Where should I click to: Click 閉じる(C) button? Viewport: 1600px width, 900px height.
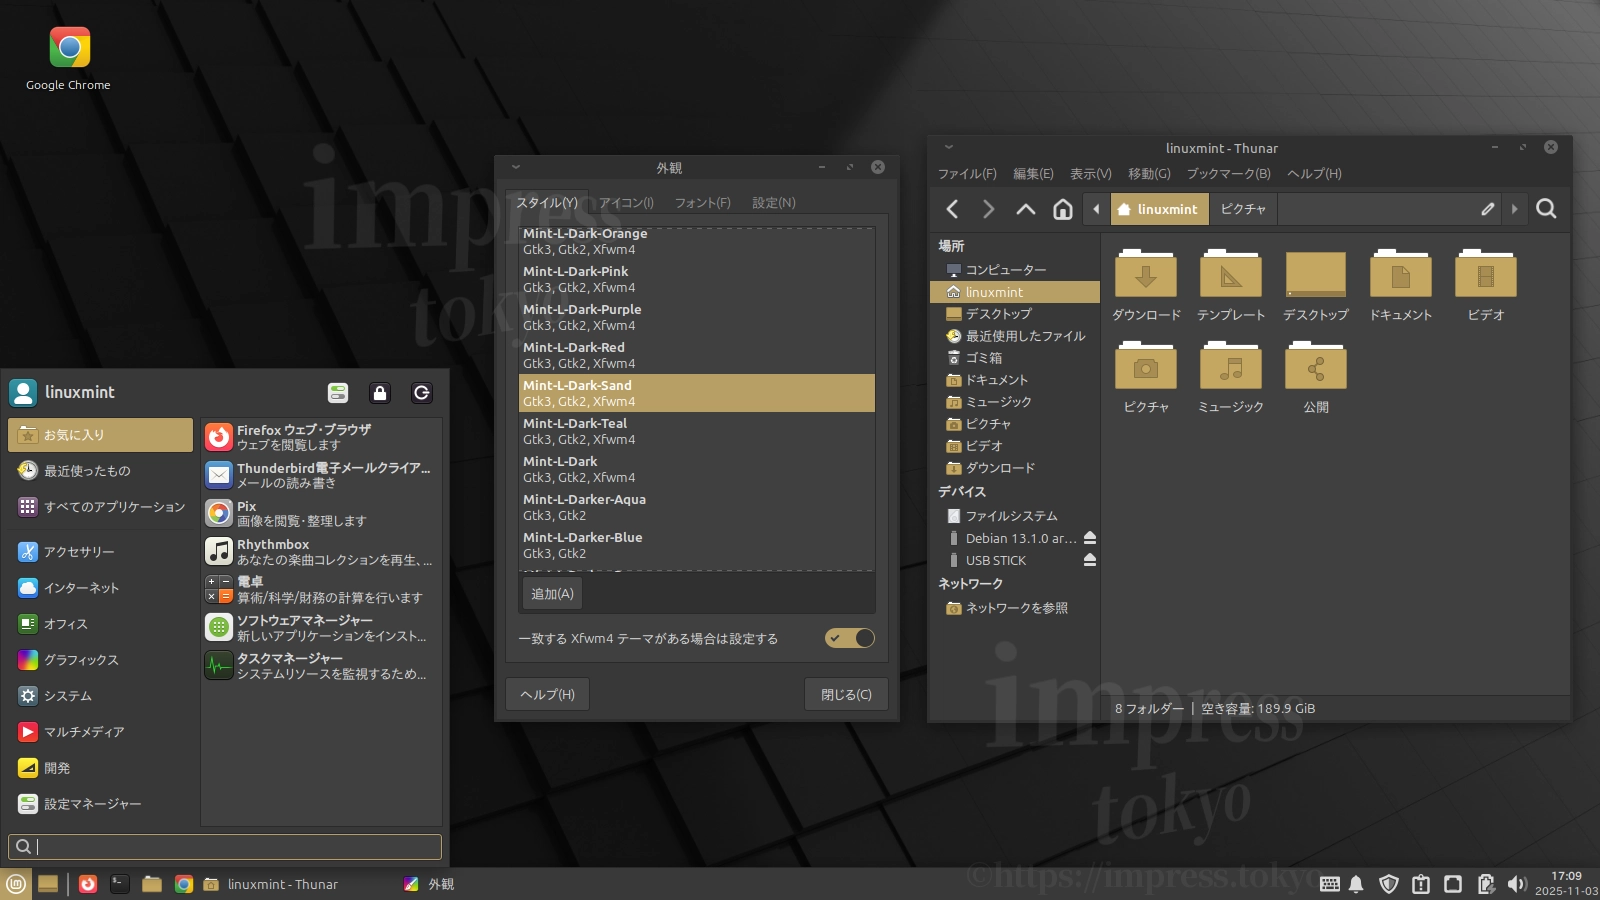click(846, 694)
